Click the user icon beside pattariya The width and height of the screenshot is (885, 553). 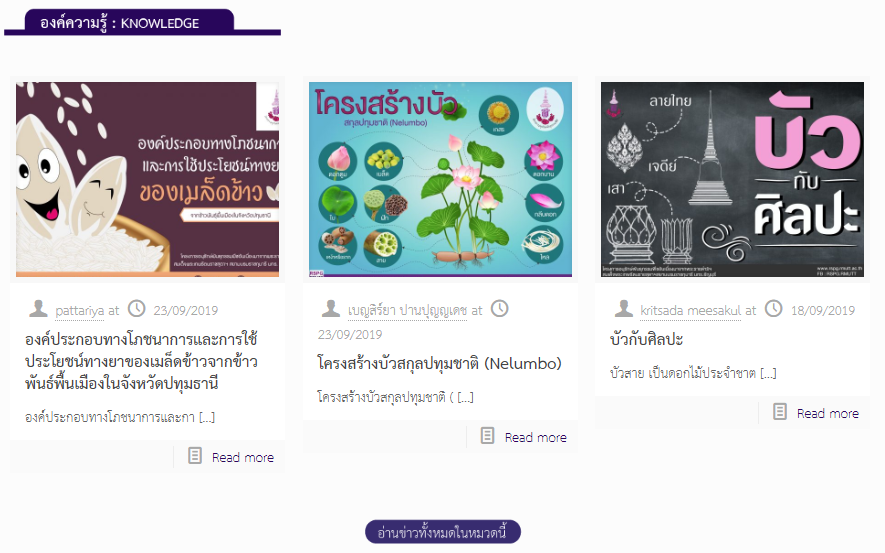[38, 309]
